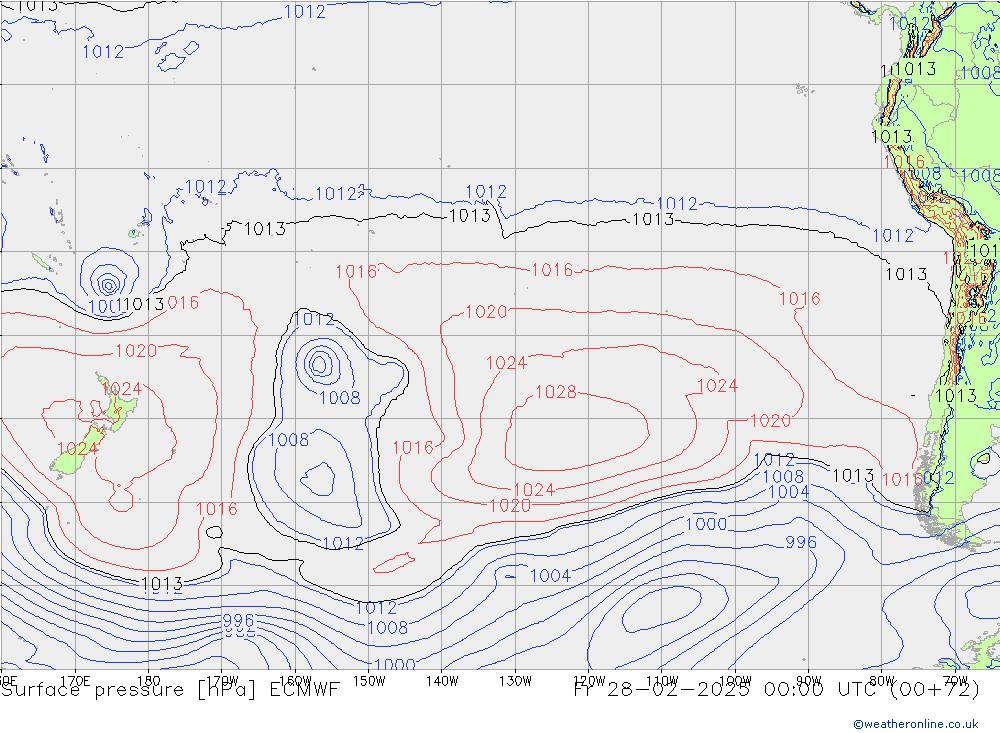
Task: Click New Zealand's South Island on the map
Action: click(77, 450)
